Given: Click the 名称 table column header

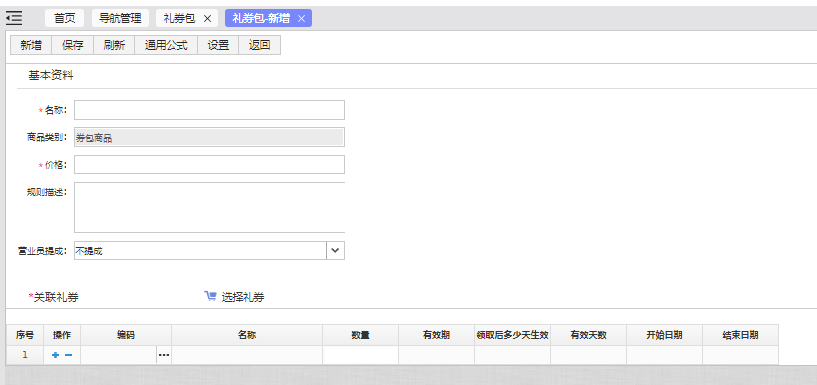Looking at the screenshot, I should point(247,335).
